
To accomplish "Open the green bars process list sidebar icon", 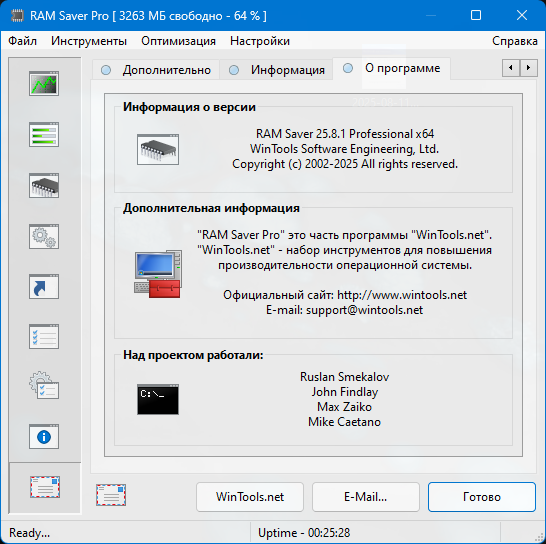I will 44,134.
